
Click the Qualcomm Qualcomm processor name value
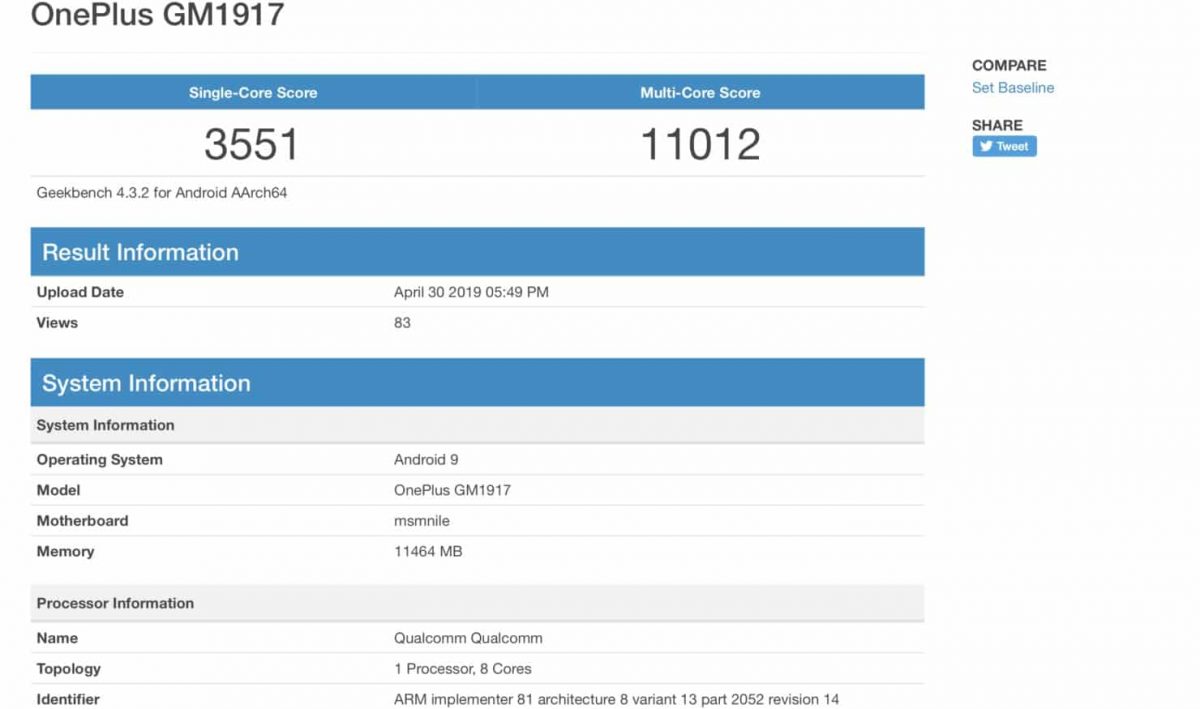[x=468, y=638]
